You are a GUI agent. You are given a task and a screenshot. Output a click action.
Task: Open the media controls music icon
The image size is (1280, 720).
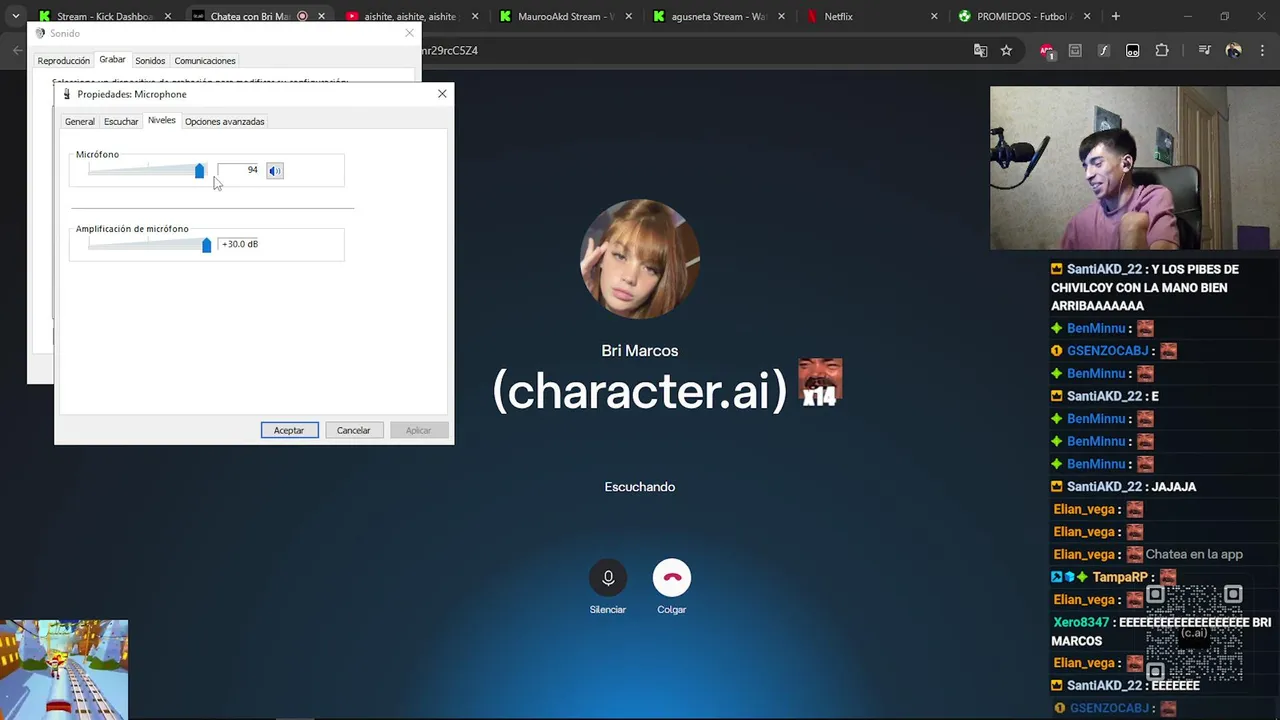tap(1204, 50)
